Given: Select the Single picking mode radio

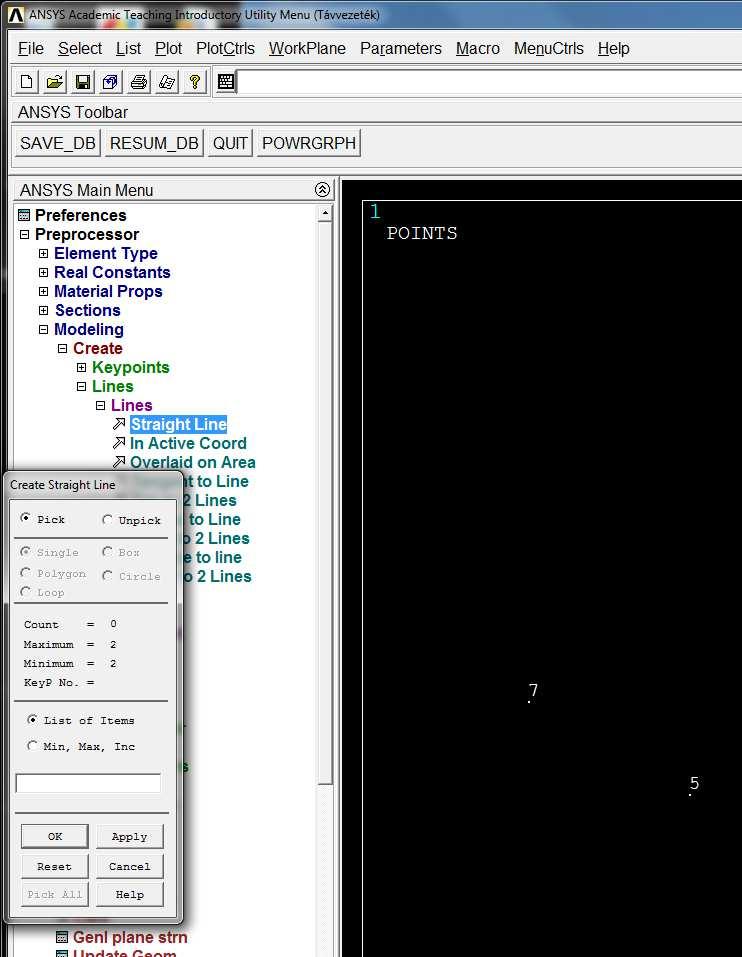Looking at the screenshot, I should (x=25, y=552).
